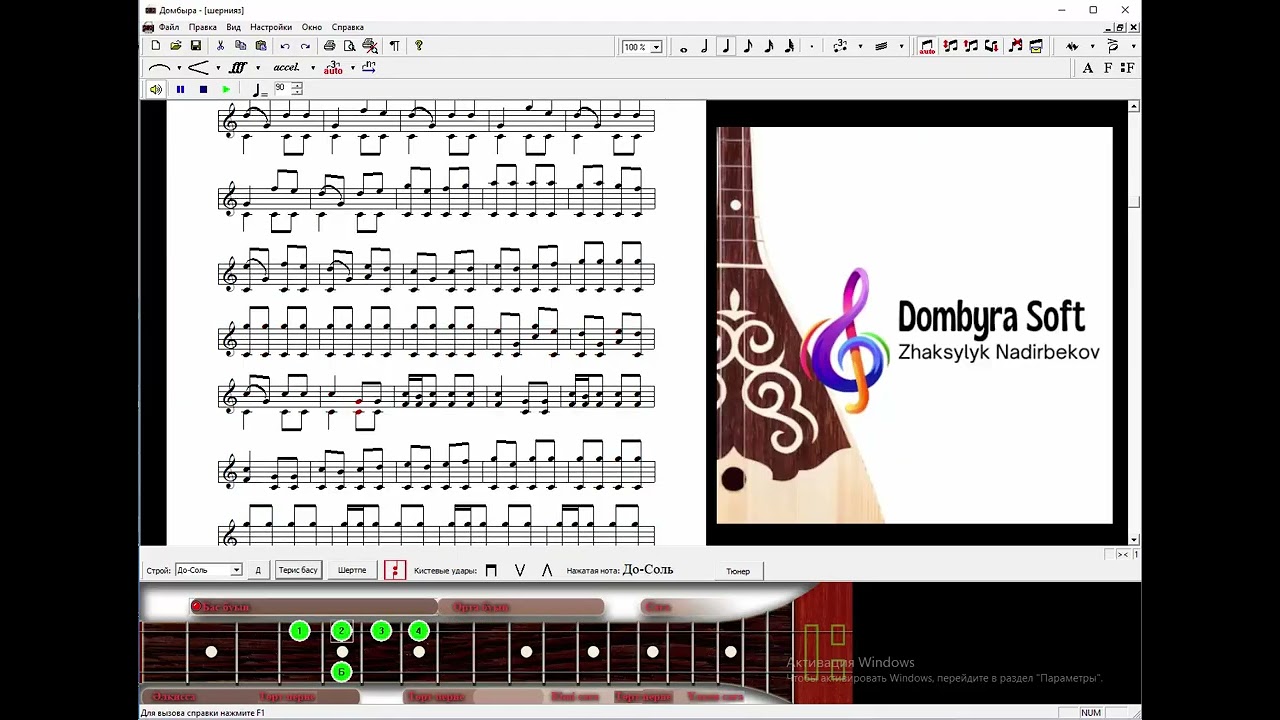Viewport: 1280px width, 720px height.
Task: Click green finger marker 1 on fretboard
Action: pos(299,631)
